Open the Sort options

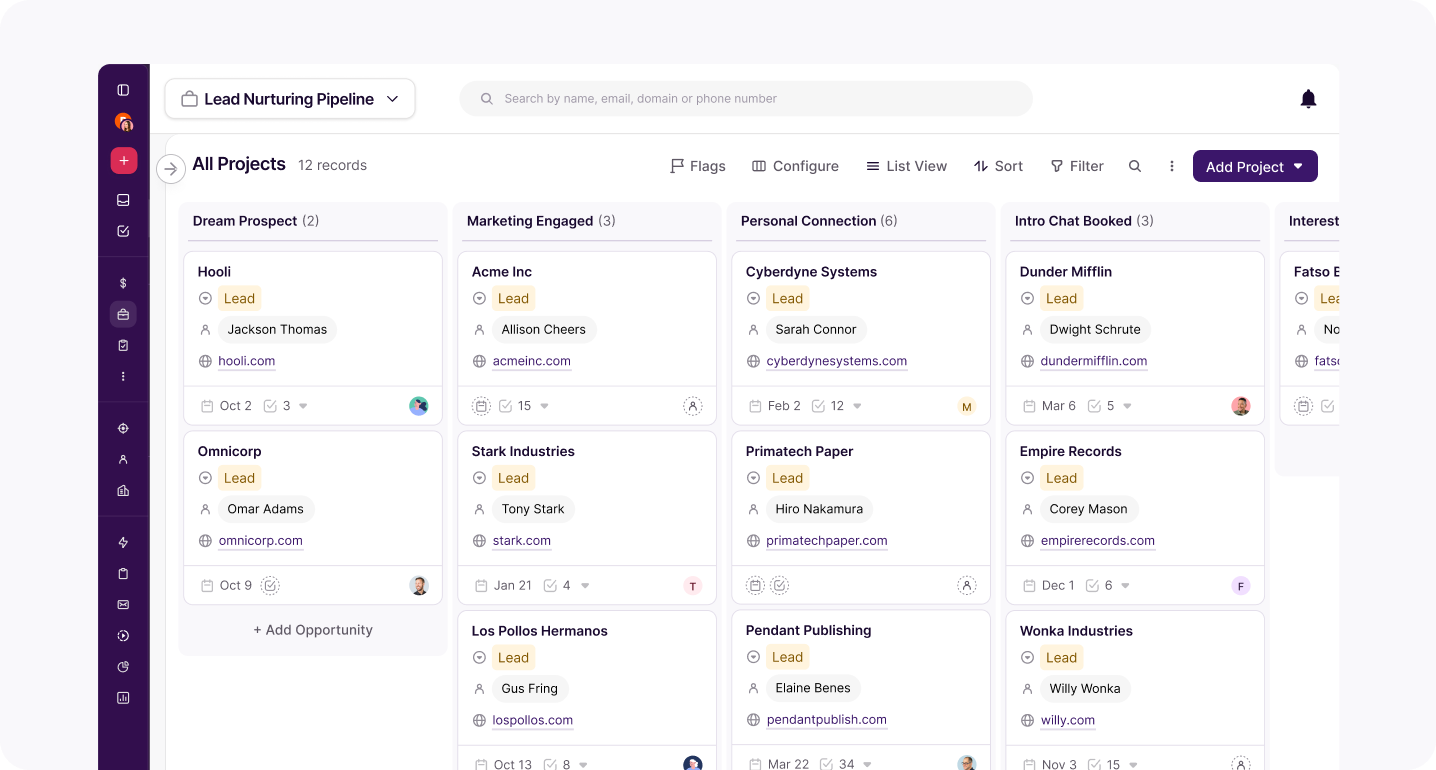[x=998, y=166]
